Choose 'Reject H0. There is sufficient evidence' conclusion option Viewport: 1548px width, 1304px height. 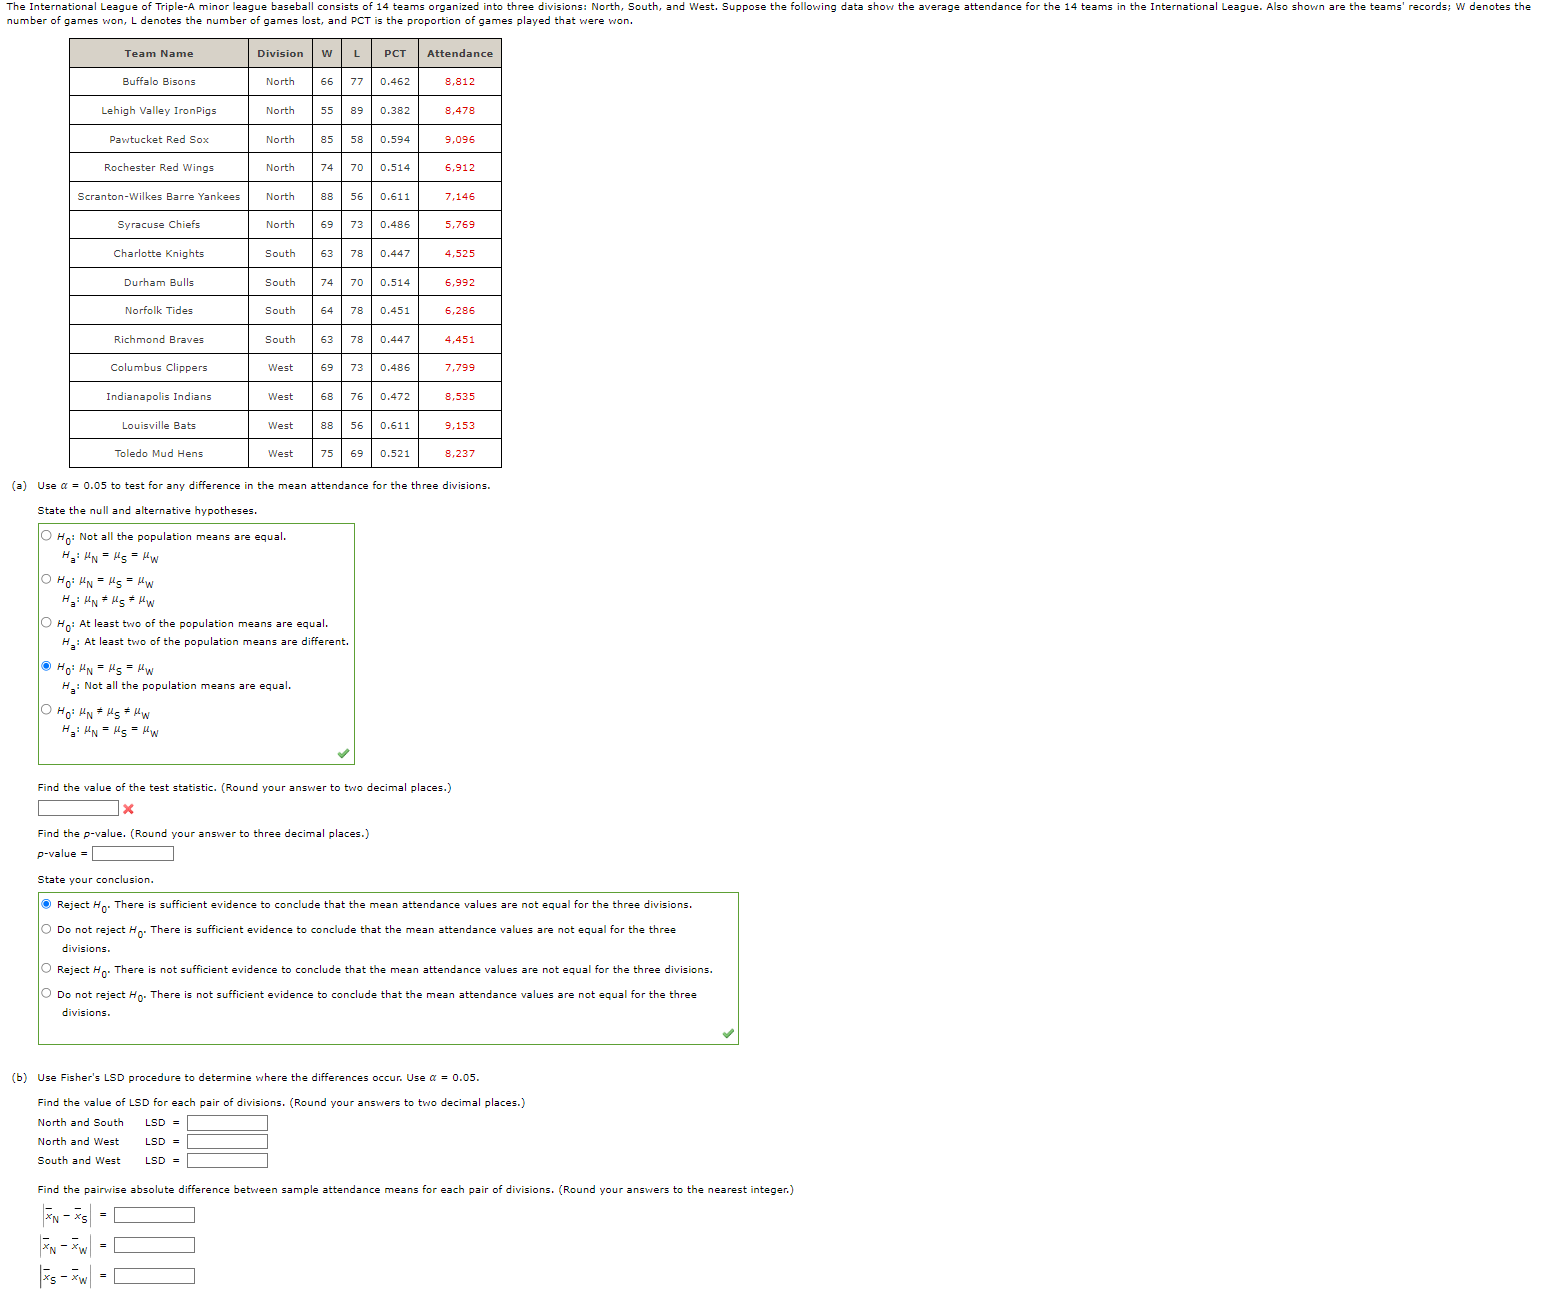pos(46,903)
